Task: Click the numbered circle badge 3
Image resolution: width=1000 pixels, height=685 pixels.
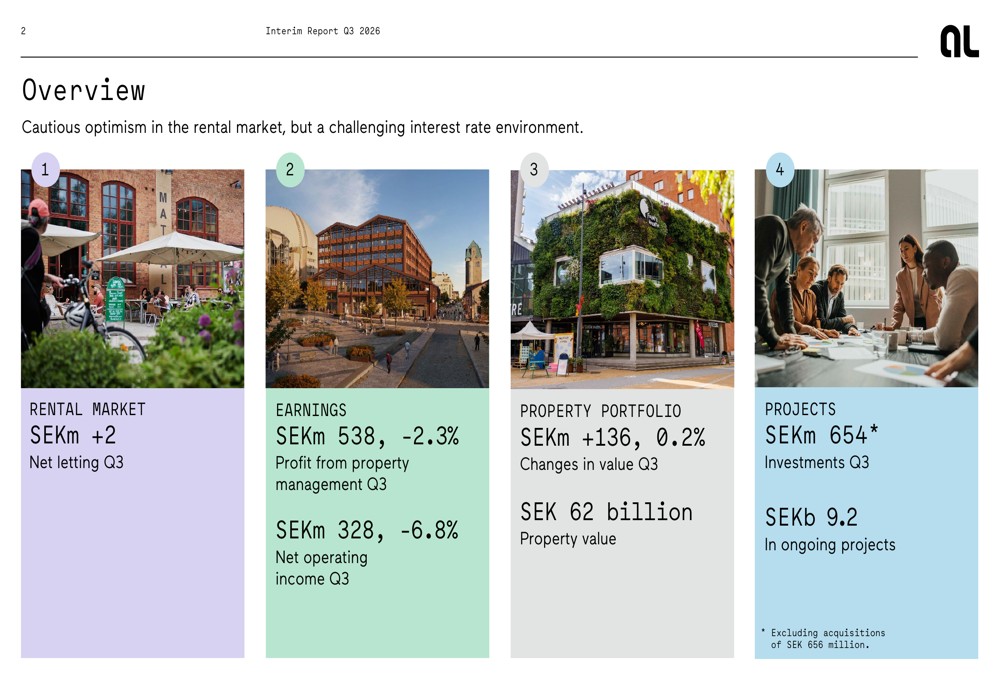Action: 534,170
